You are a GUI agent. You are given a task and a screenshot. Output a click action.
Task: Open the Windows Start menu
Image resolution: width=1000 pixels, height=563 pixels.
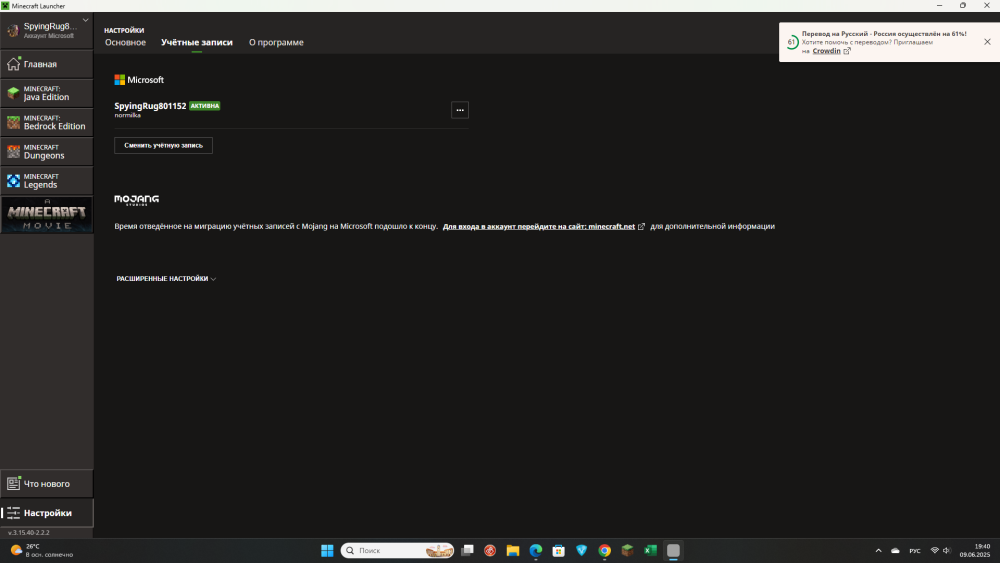click(x=327, y=551)
